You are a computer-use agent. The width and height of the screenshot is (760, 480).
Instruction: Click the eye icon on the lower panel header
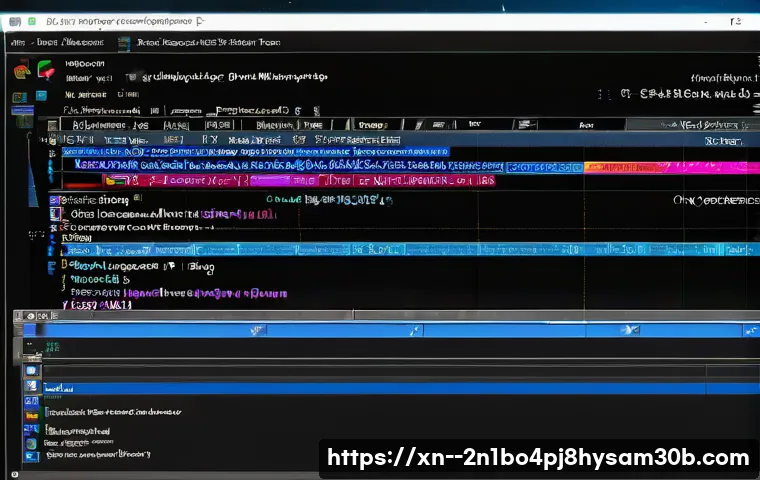[x=31, y=316]
